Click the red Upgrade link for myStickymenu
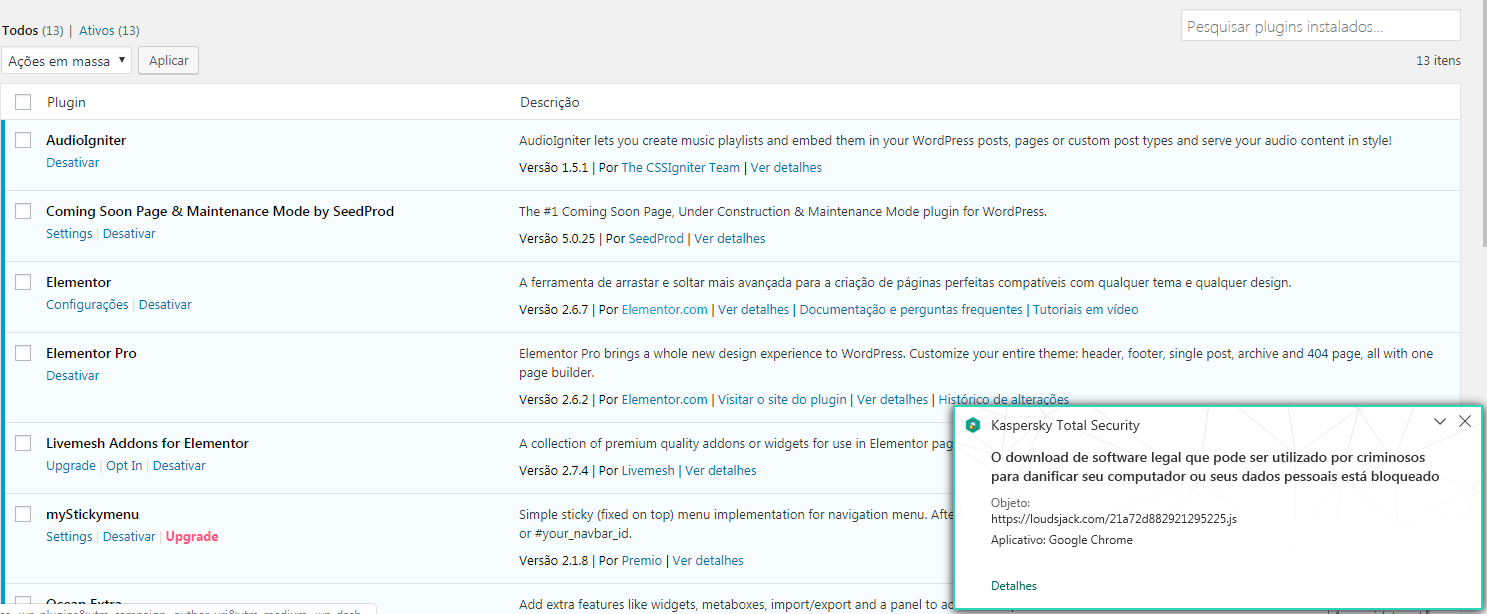The height and width of the screenshot is (614, 1487). click(192, 537)
